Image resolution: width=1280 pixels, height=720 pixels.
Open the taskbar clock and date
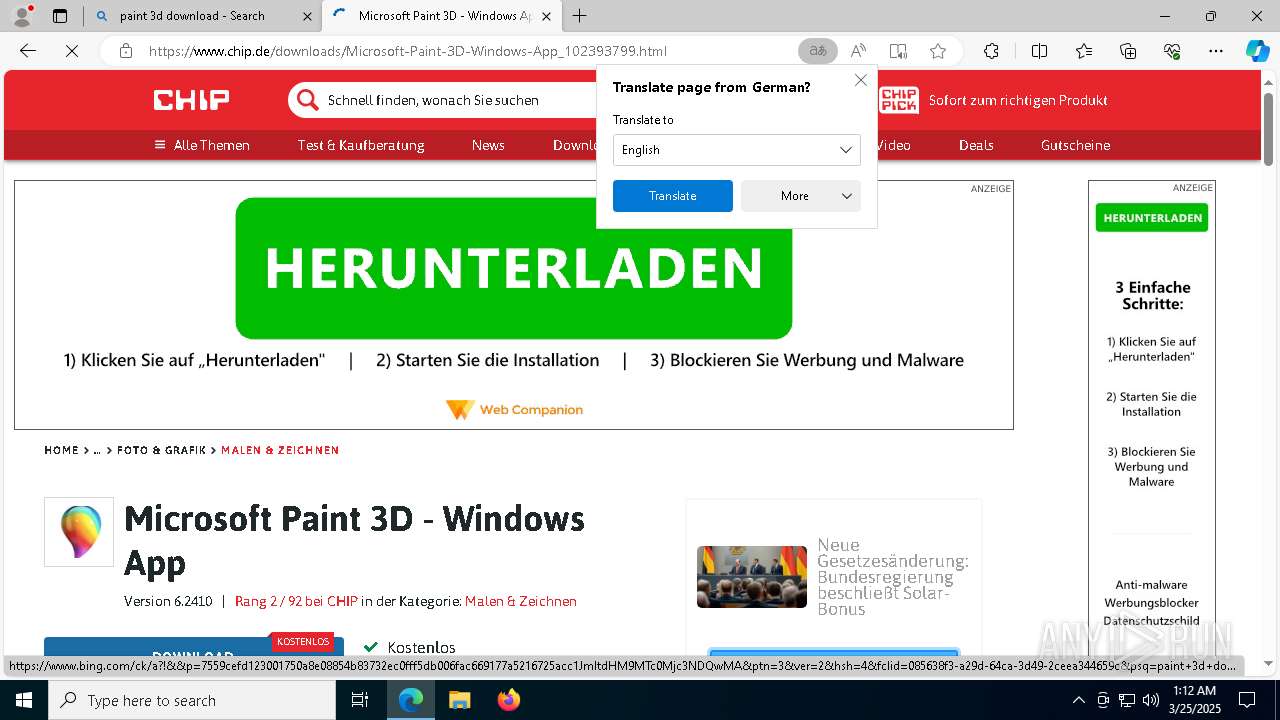pos(1194,700)
